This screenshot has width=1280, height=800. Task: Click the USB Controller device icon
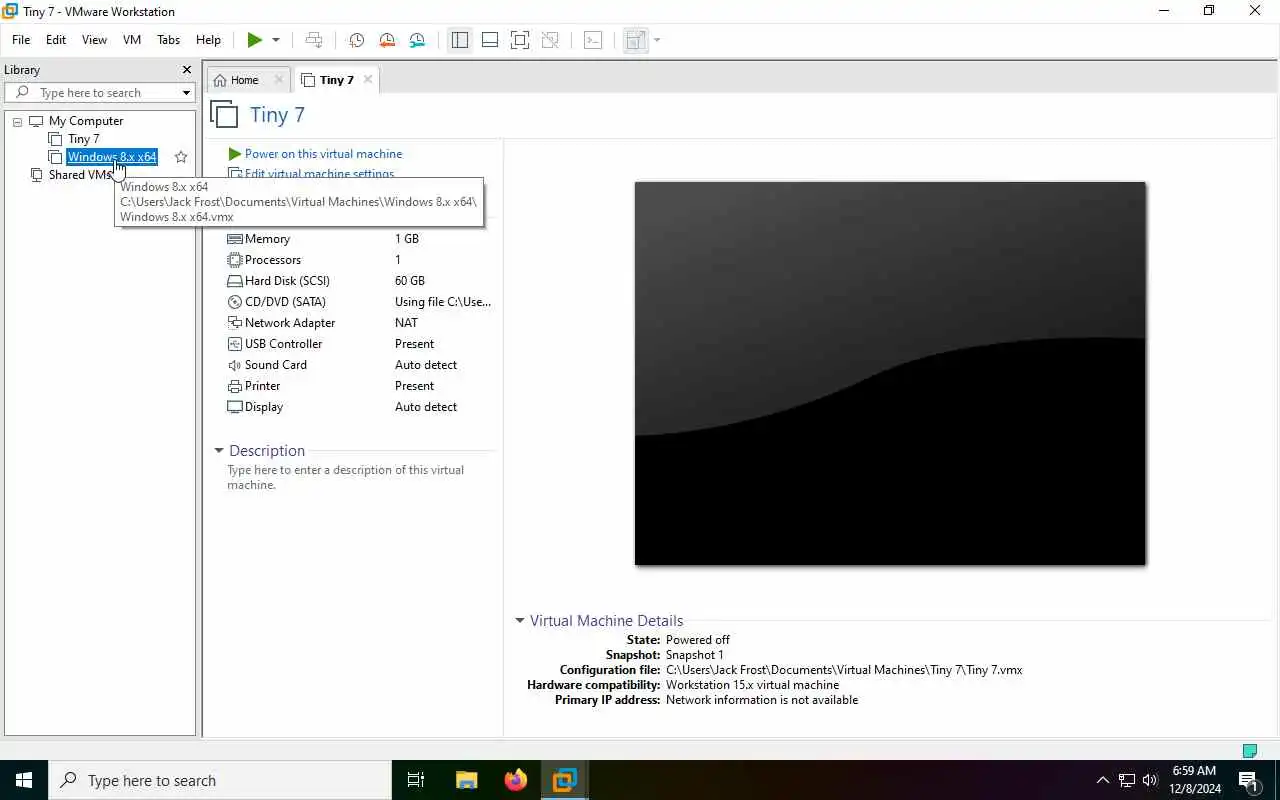235,344
